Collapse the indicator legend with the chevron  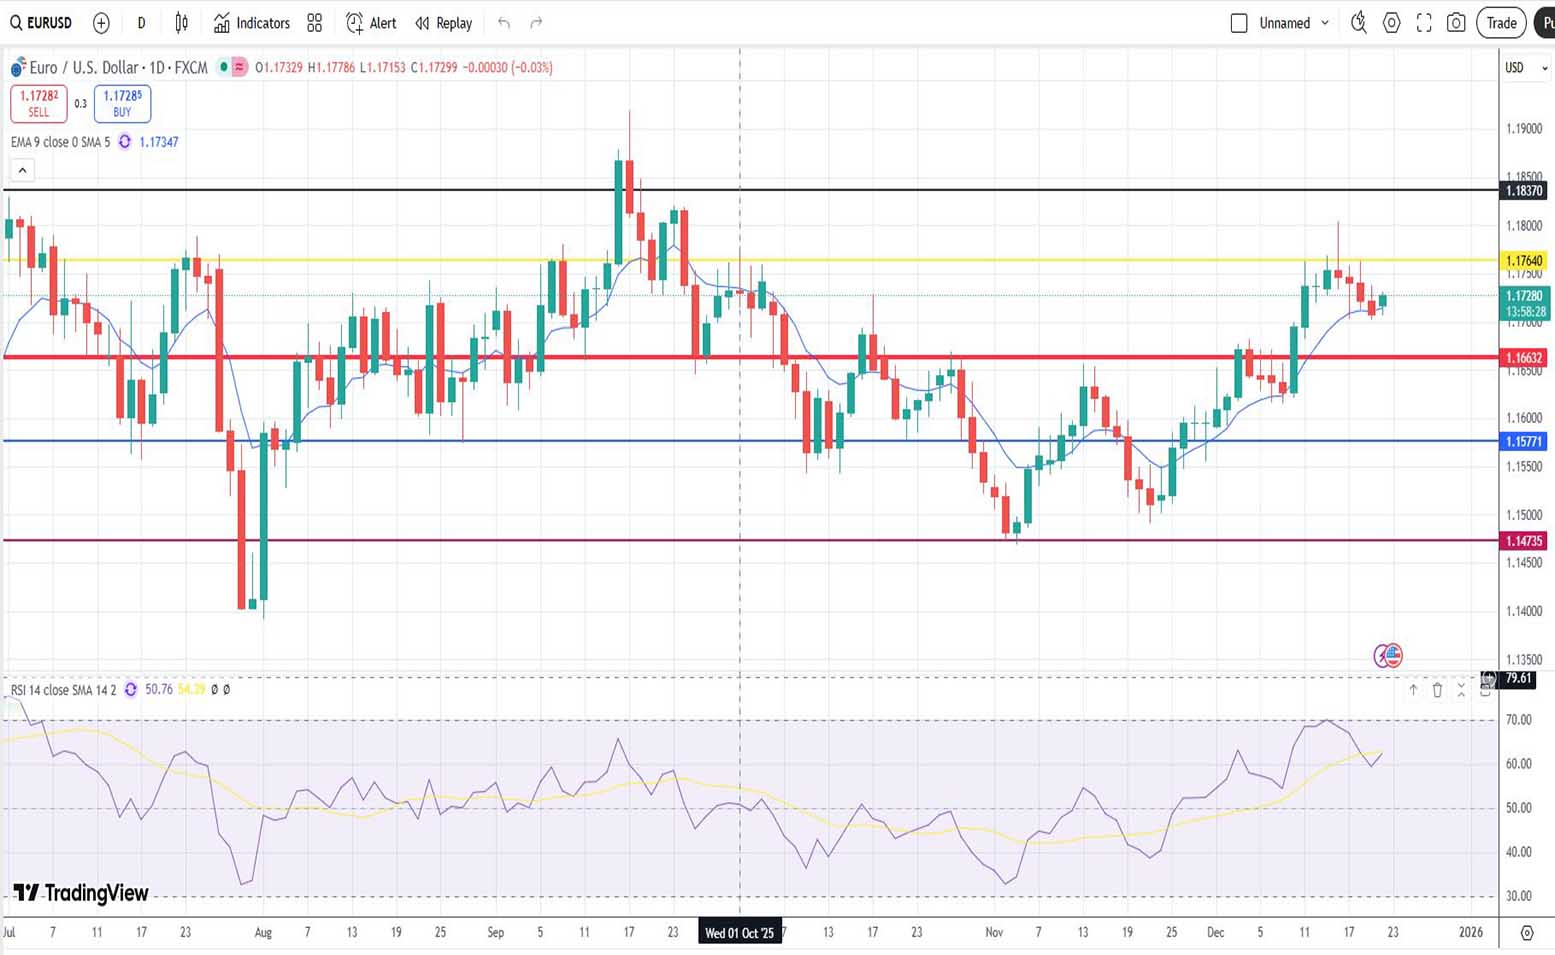tap(22, 170)
